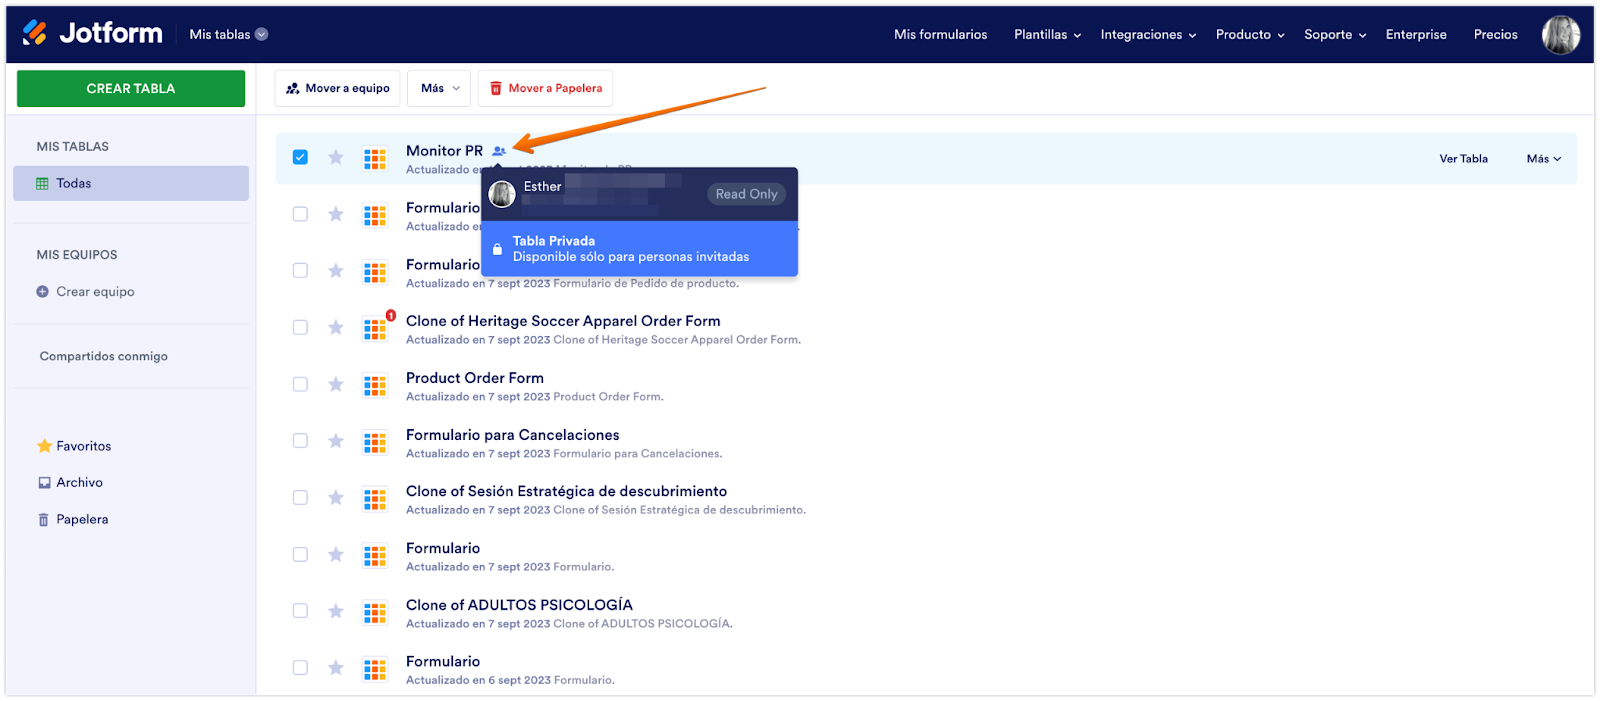Image resolution: width=1600 pixels, height=701 pixels.
Task: Go to Enterprise page
Action: pos(1416,34)
